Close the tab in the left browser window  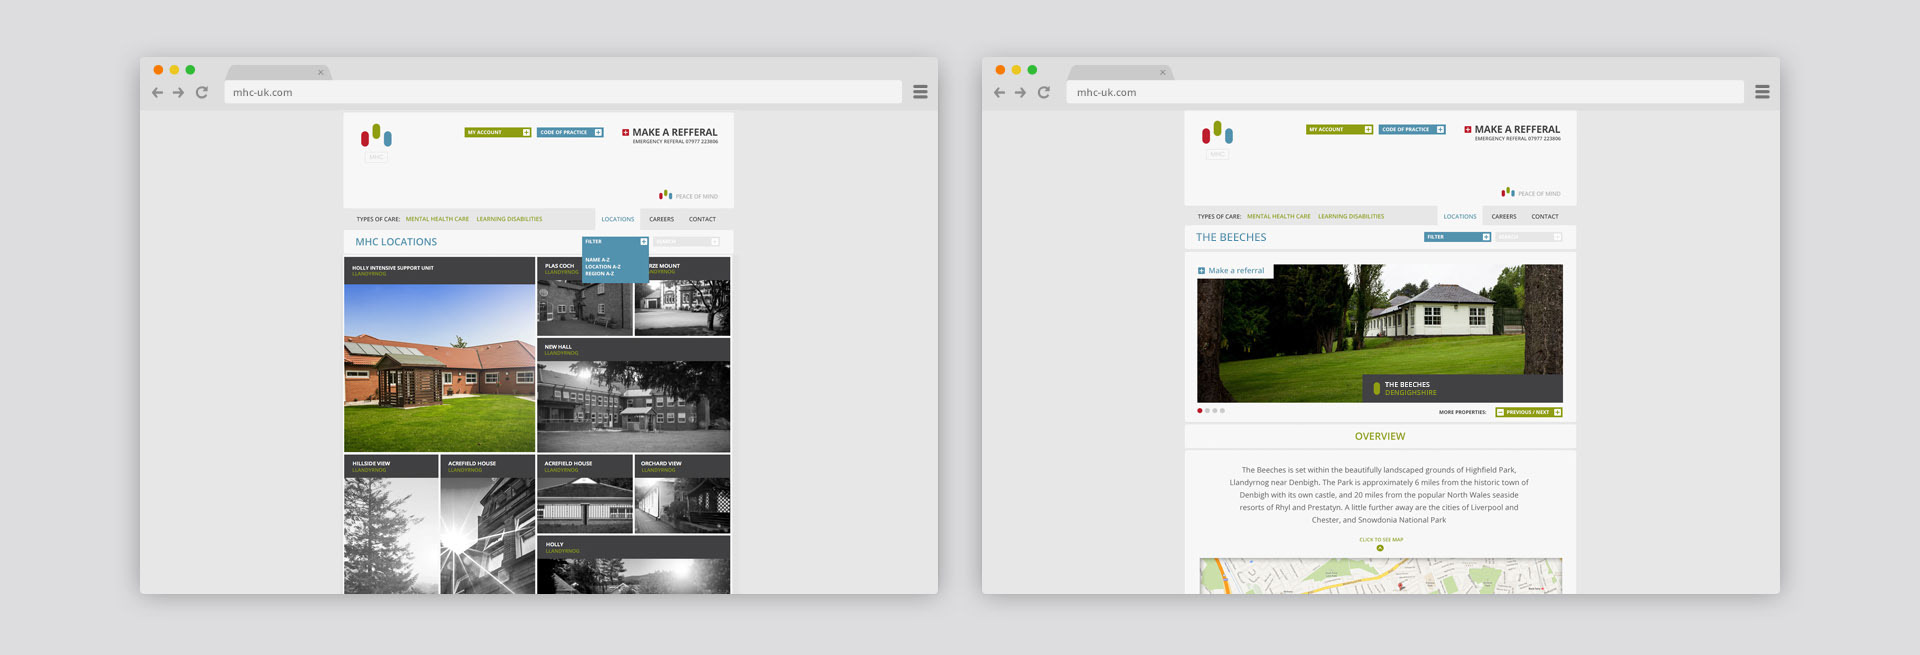(x=321, y=72)
